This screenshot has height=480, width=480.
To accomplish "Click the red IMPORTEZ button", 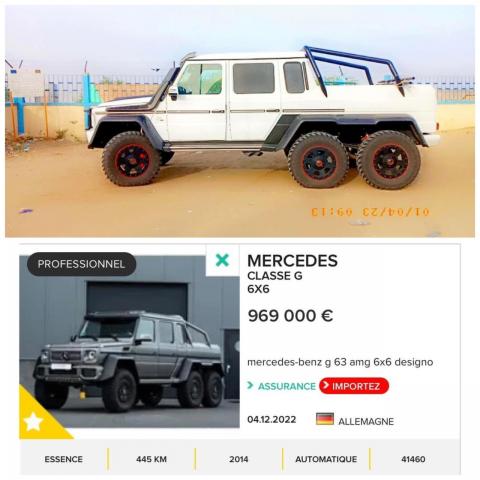I will (354, 386).
